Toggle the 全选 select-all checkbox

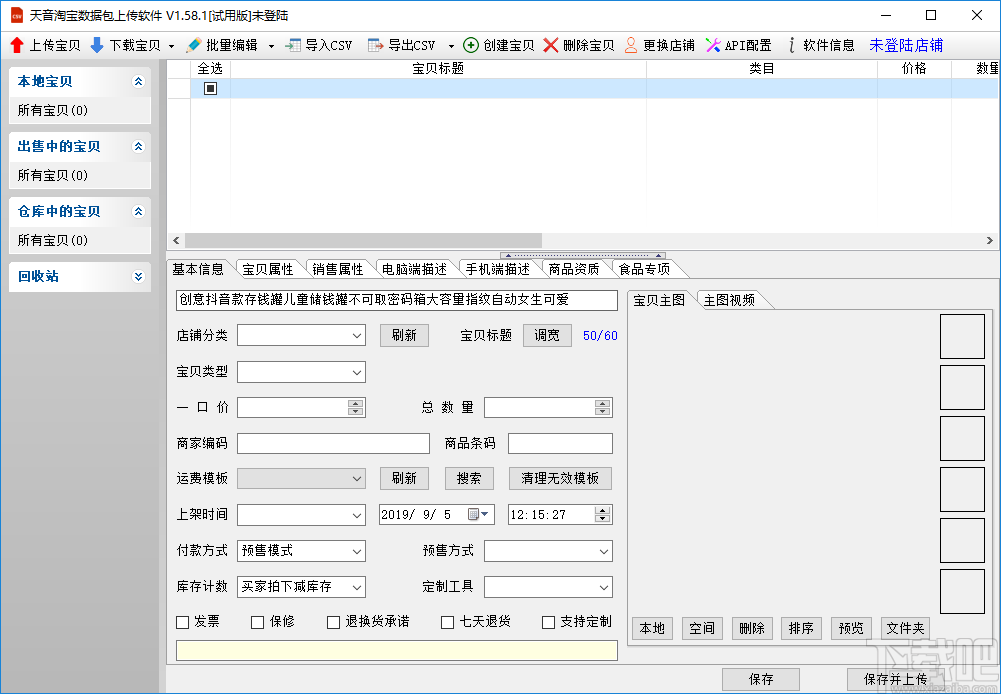[210, 89]
